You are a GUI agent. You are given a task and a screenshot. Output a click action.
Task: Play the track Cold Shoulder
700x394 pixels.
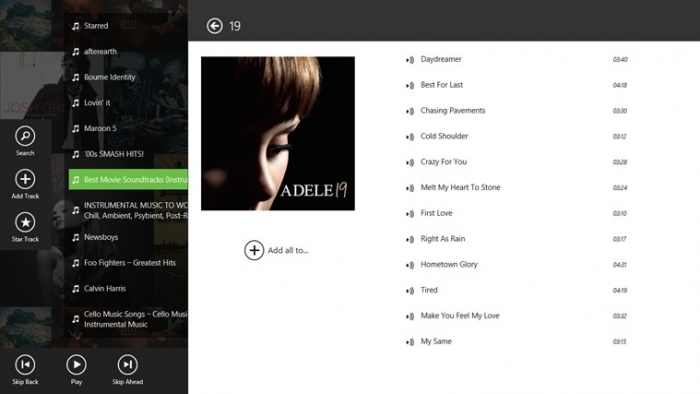pos(444,136)
